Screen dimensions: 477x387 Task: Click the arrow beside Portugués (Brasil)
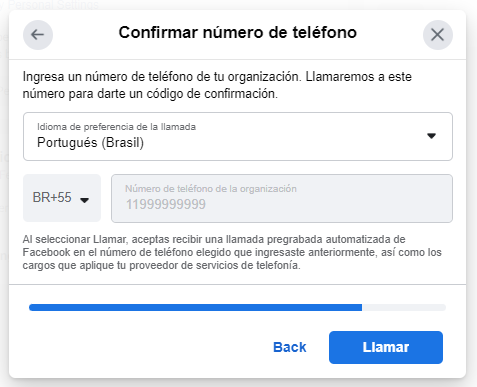(x=431, y=136)
